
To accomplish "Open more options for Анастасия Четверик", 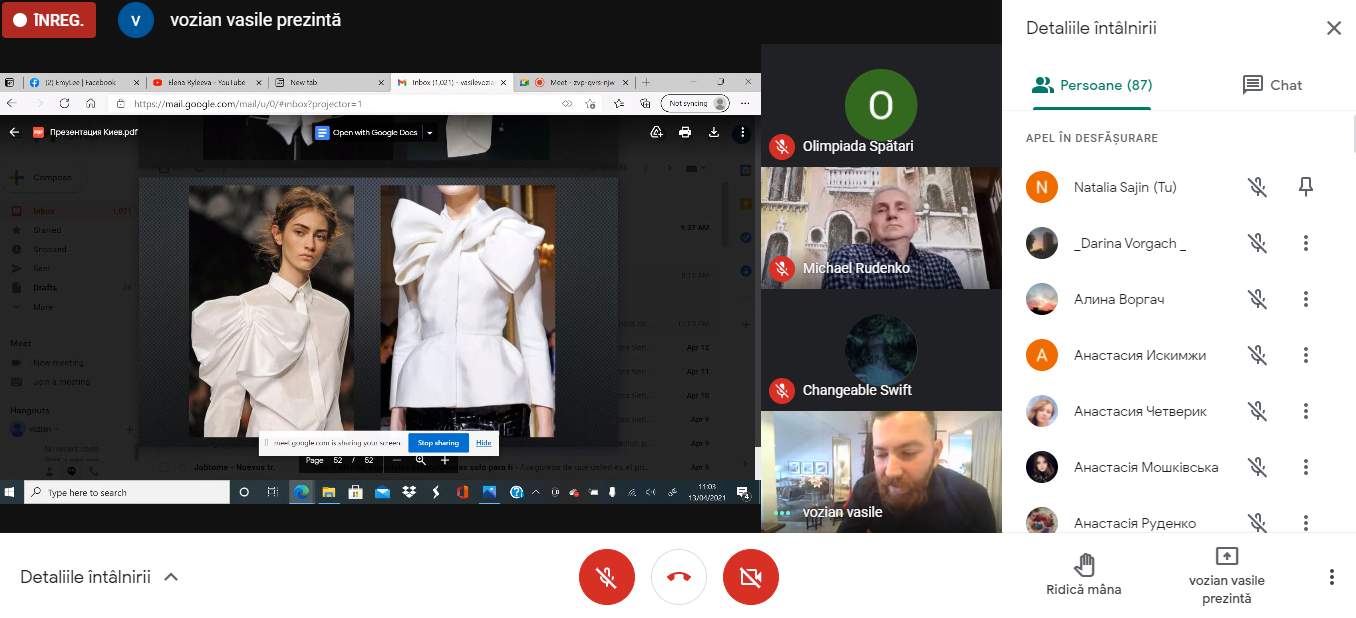I will coord(1305,411).
